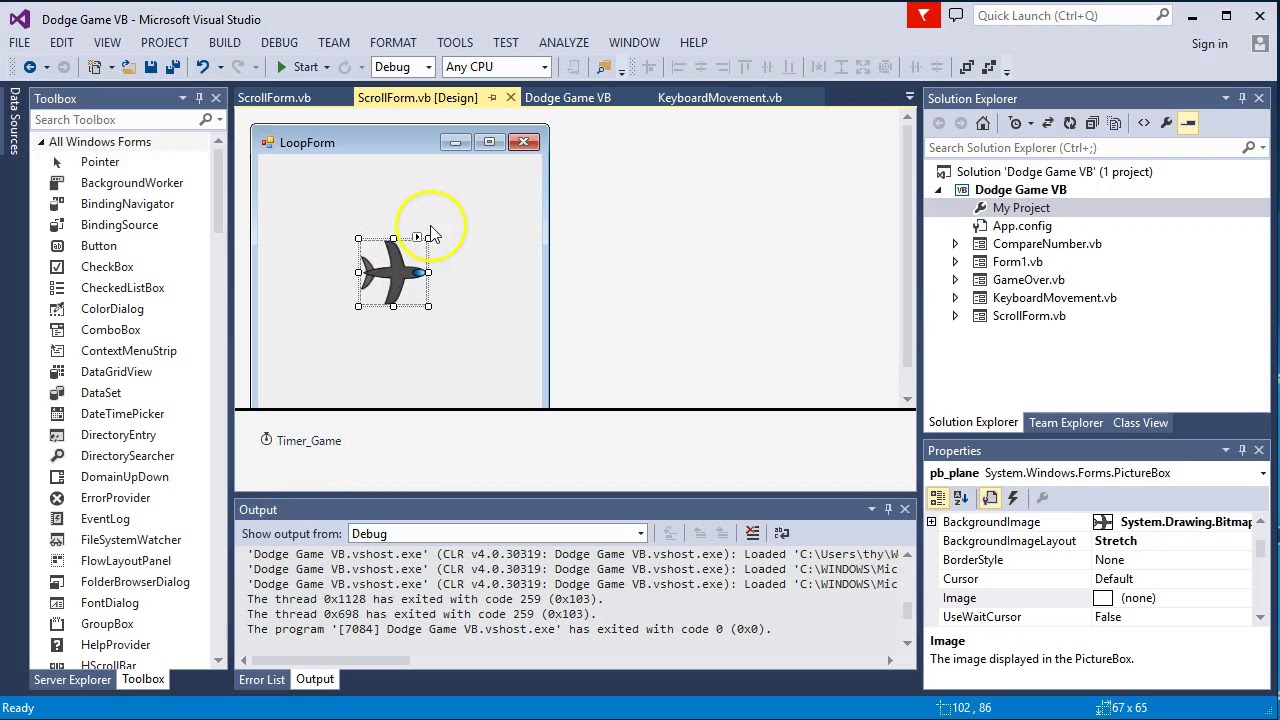Select the ColorDialog control in Toolbox
Image resolution: width=1280 pixels, height=720 pixels.
point(112,309)
